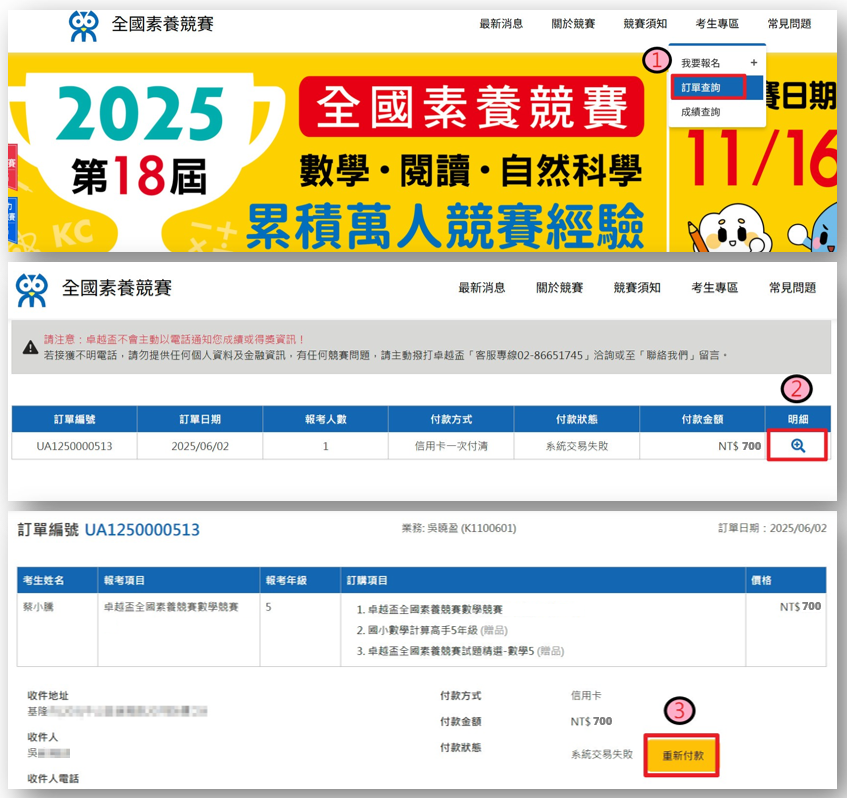
Task: Click the warning triangle icon in the notice
Action: [x=30, y=347]
